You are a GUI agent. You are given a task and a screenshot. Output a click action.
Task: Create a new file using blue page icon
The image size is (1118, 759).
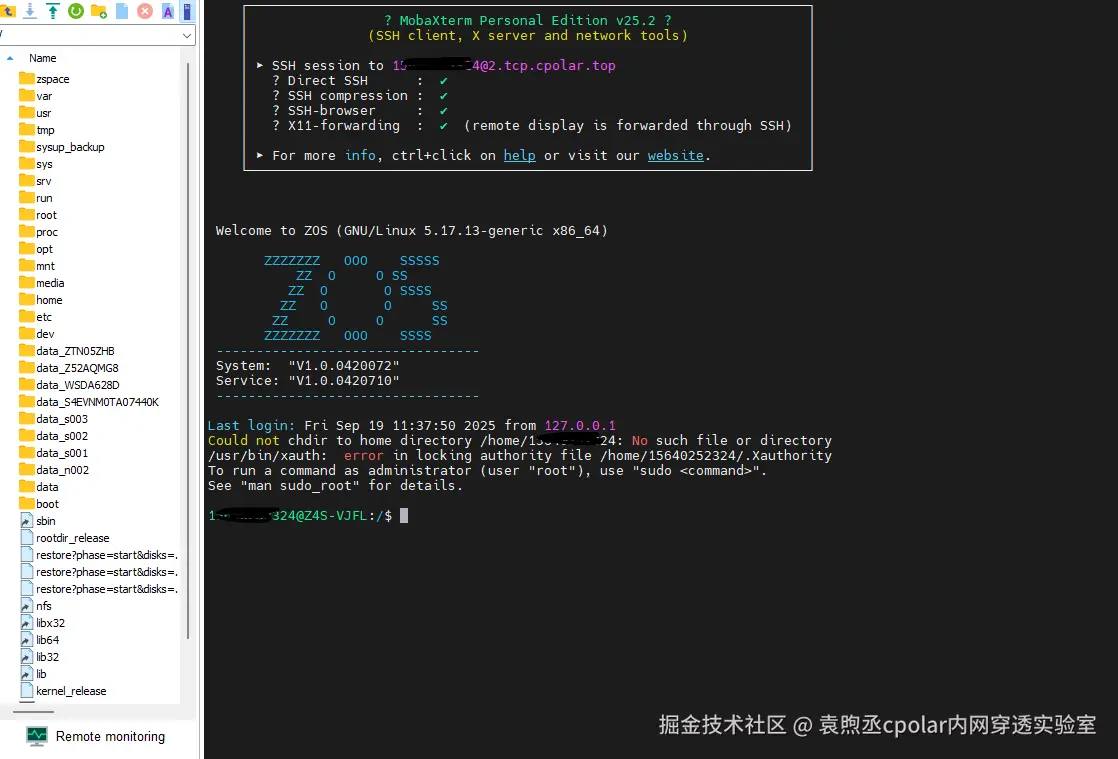coord(122,11)
